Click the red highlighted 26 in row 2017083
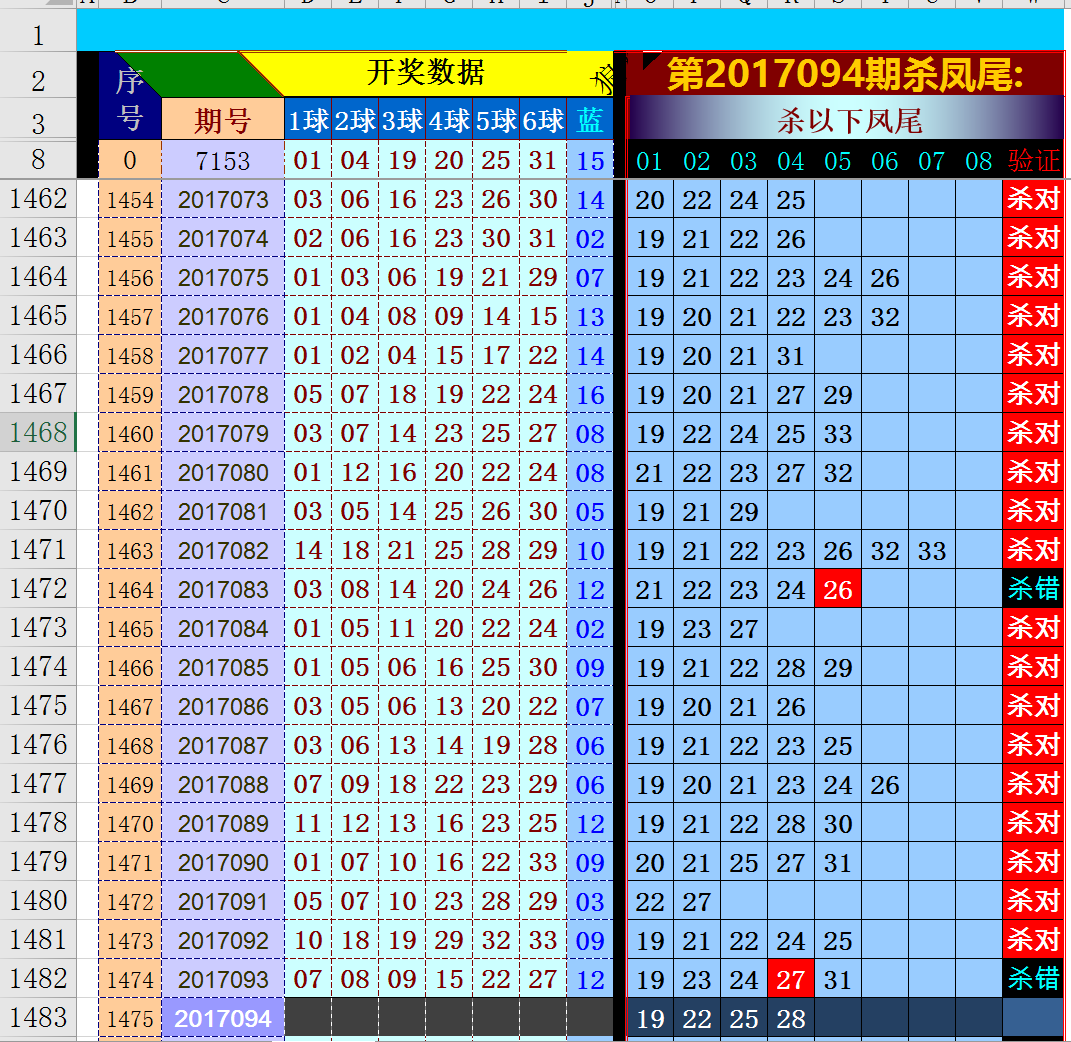Screen dimensions: 1071x1042 837,589
